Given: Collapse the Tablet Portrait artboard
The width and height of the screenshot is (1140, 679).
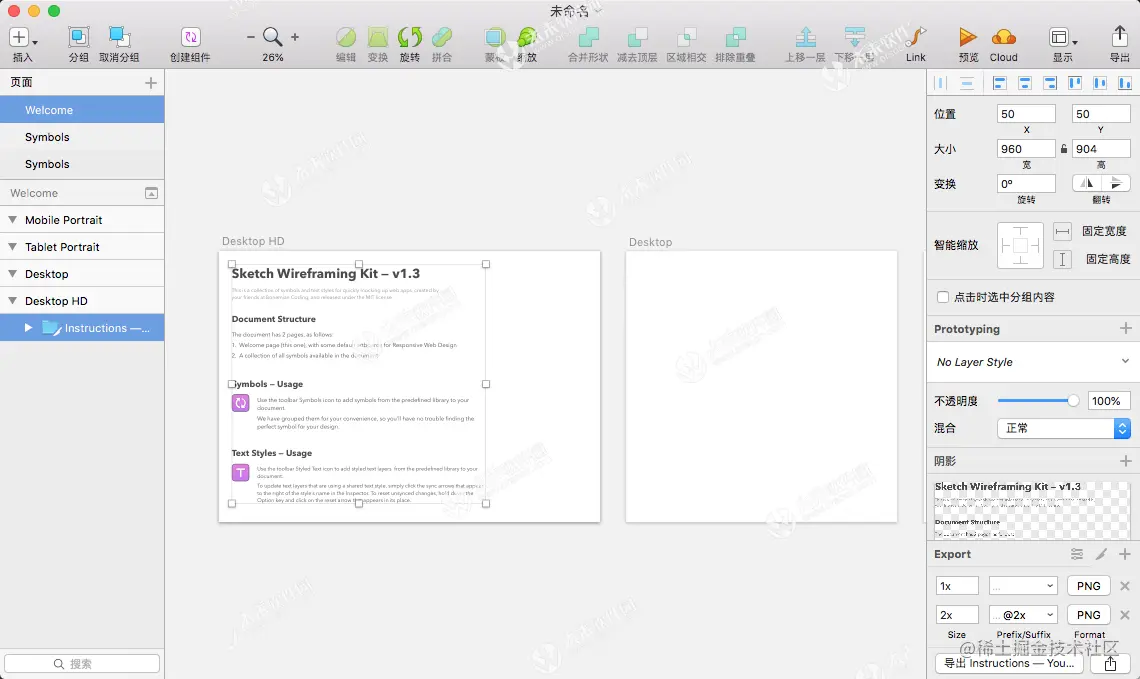Looking at the screenshot, I should point(12,246).
